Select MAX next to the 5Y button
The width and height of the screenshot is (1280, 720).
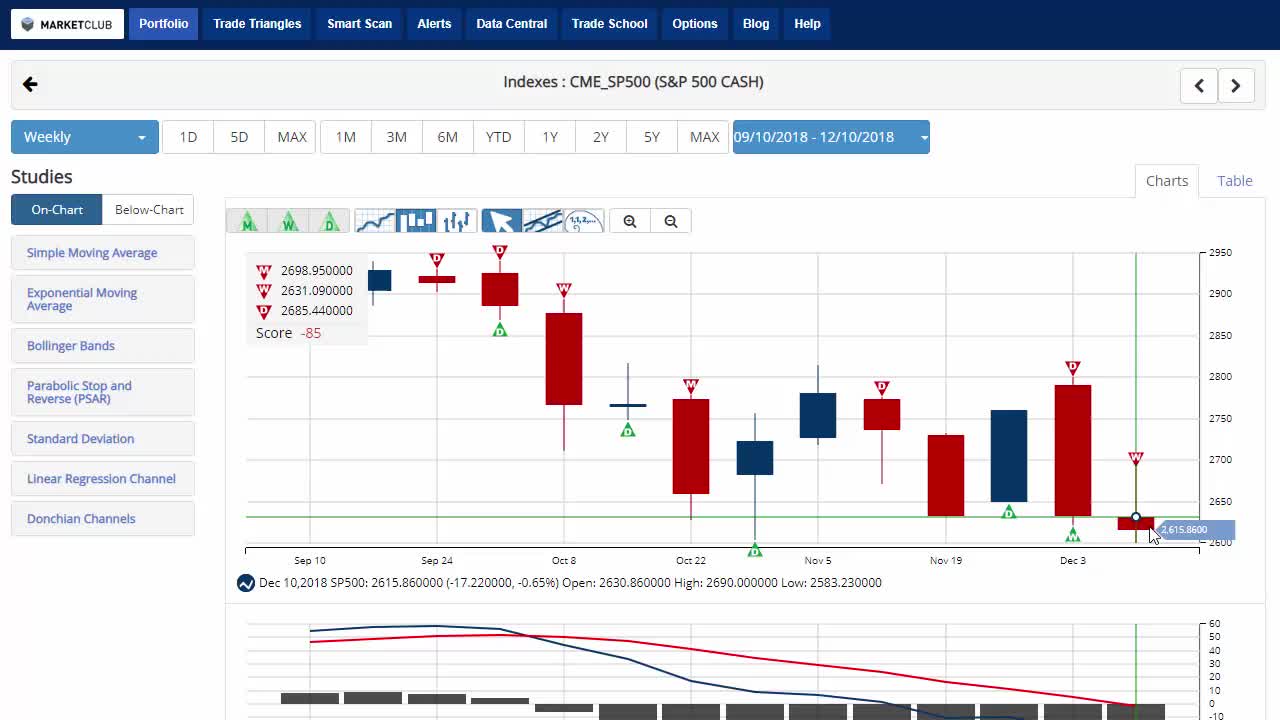pos(705,137)
